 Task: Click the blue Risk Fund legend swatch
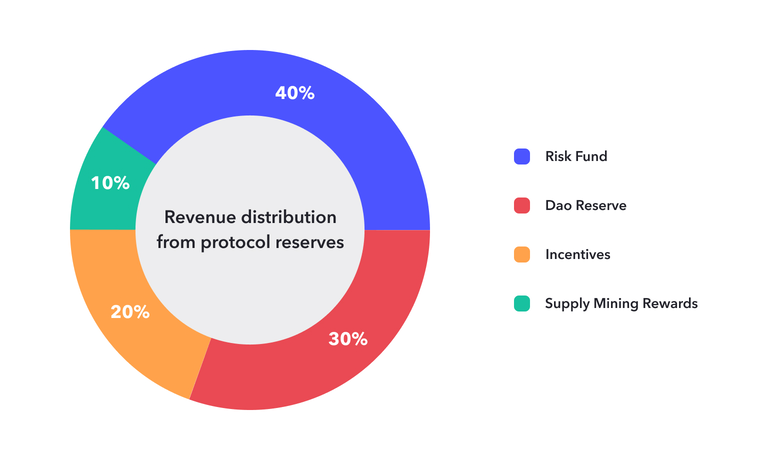[x=522, y=156]
